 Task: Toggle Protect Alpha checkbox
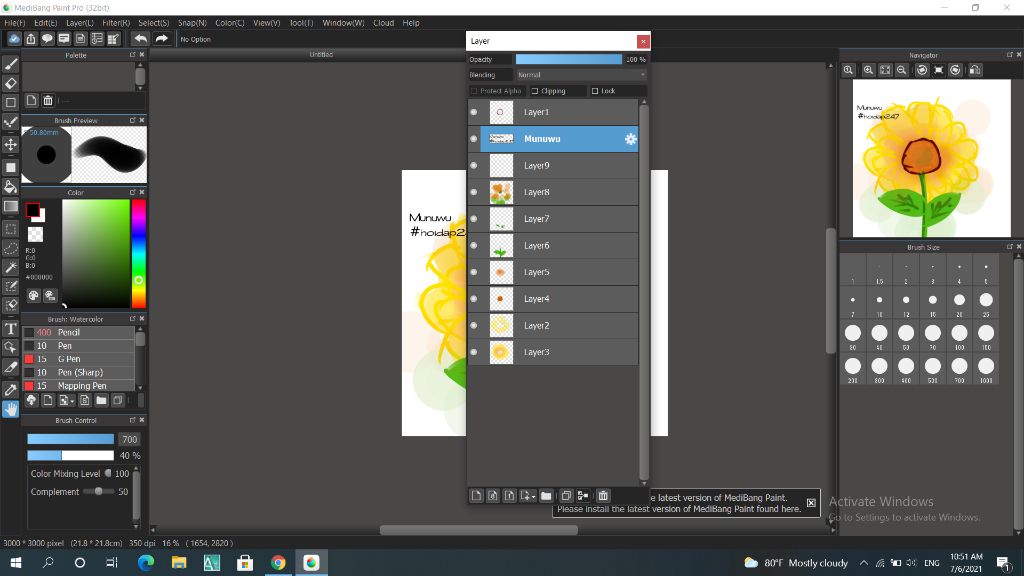475,91
